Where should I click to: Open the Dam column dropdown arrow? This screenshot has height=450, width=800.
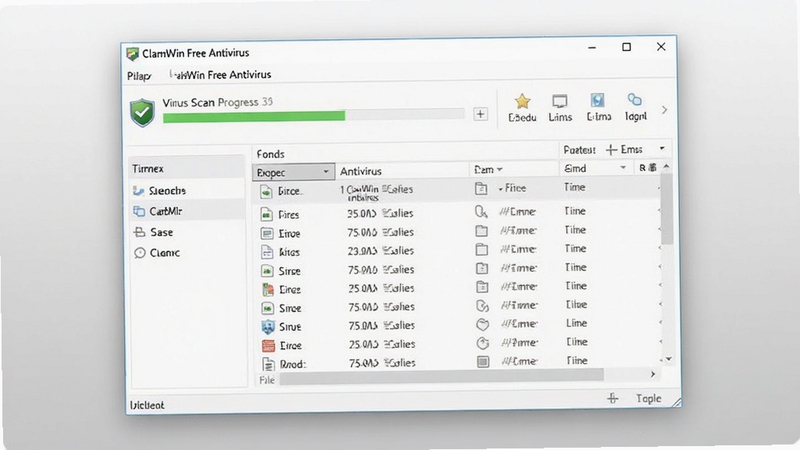[x=500, y=169]
